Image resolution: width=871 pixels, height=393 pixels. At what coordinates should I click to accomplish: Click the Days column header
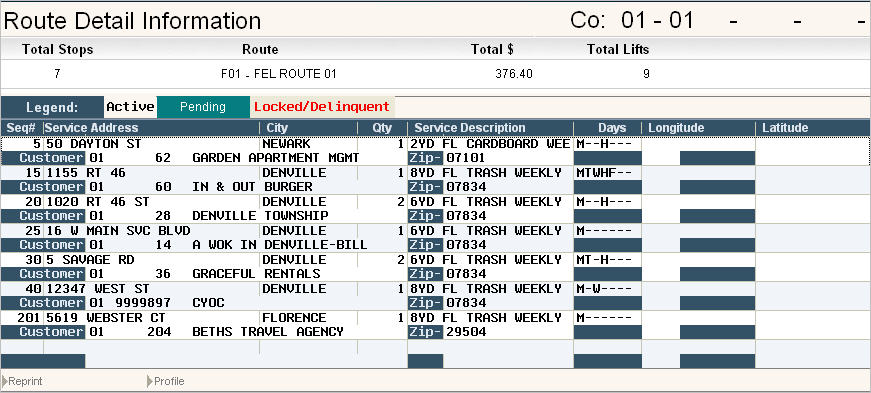[x=608, y=128]
